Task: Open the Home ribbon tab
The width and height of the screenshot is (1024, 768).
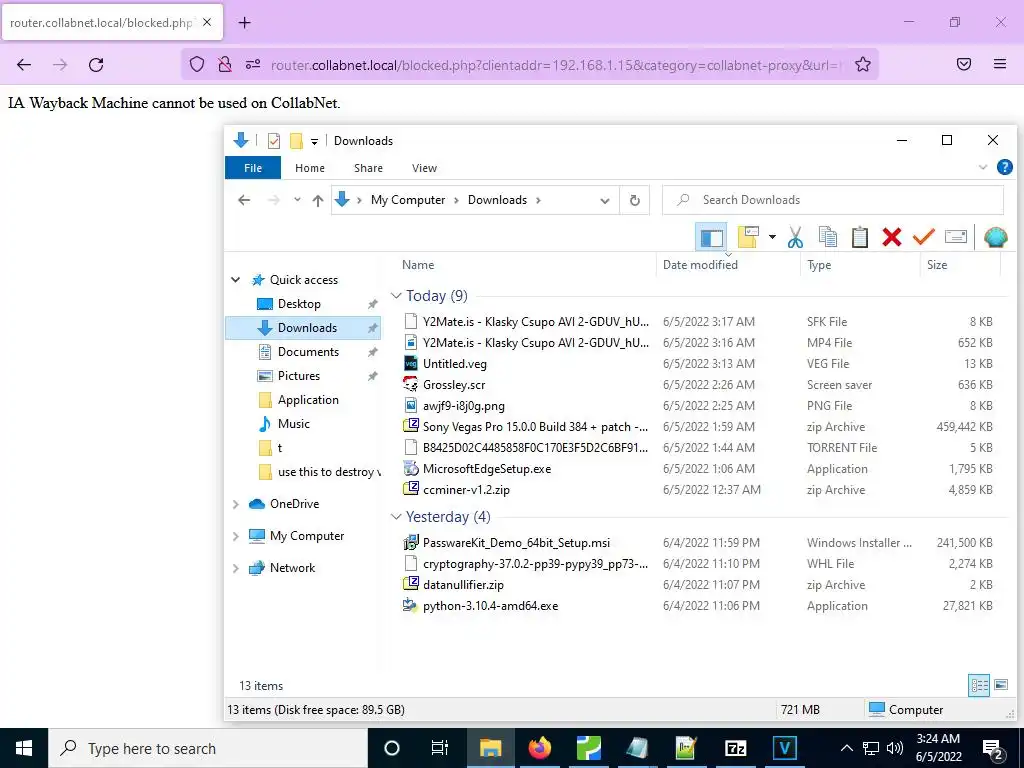Action: [310, 168]
